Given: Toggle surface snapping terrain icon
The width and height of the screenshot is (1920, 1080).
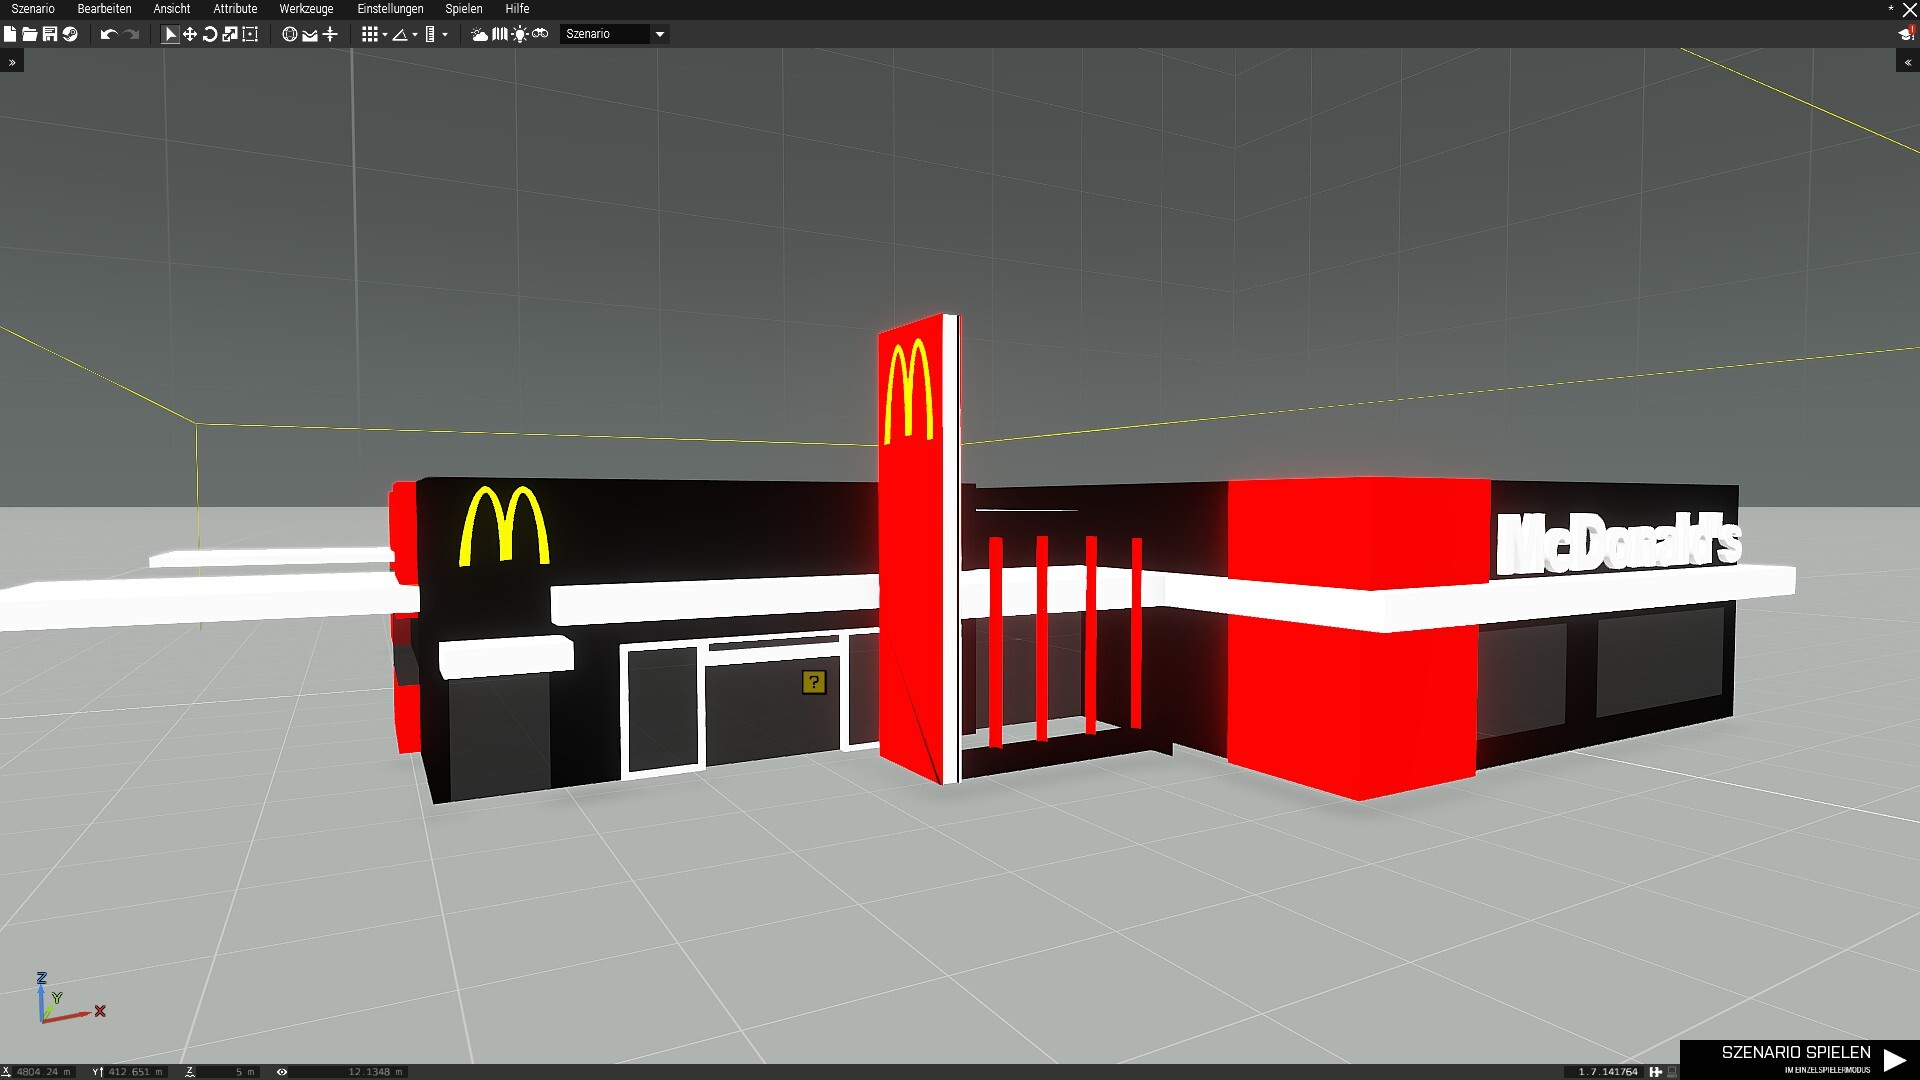Looking at the screenshot, I should pos(310,34).
